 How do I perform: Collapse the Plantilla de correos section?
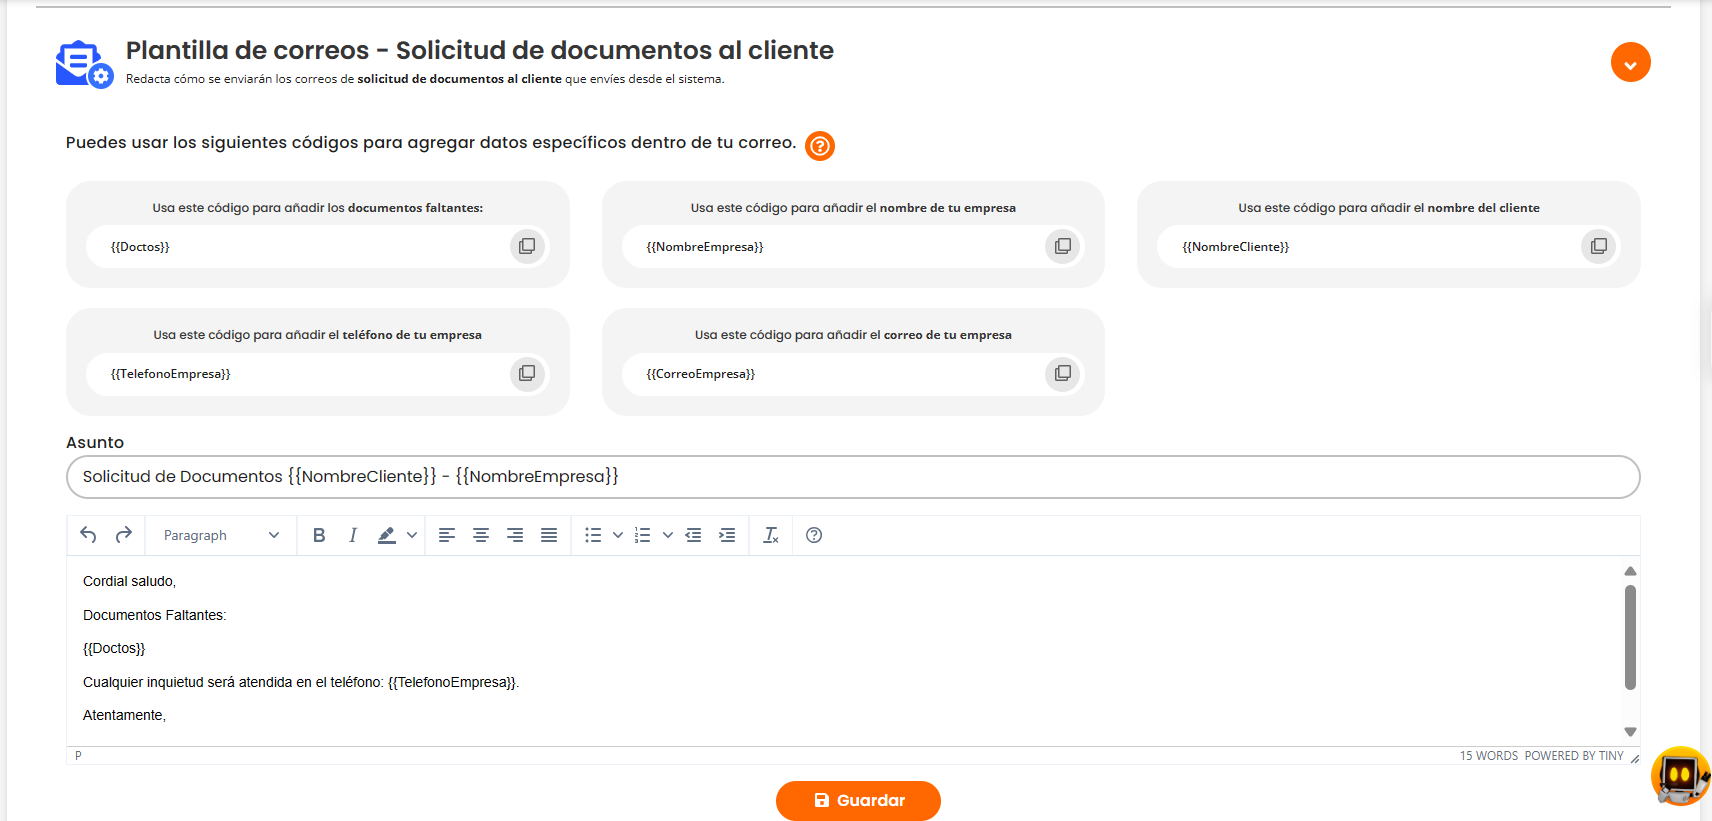point(1630,63)
